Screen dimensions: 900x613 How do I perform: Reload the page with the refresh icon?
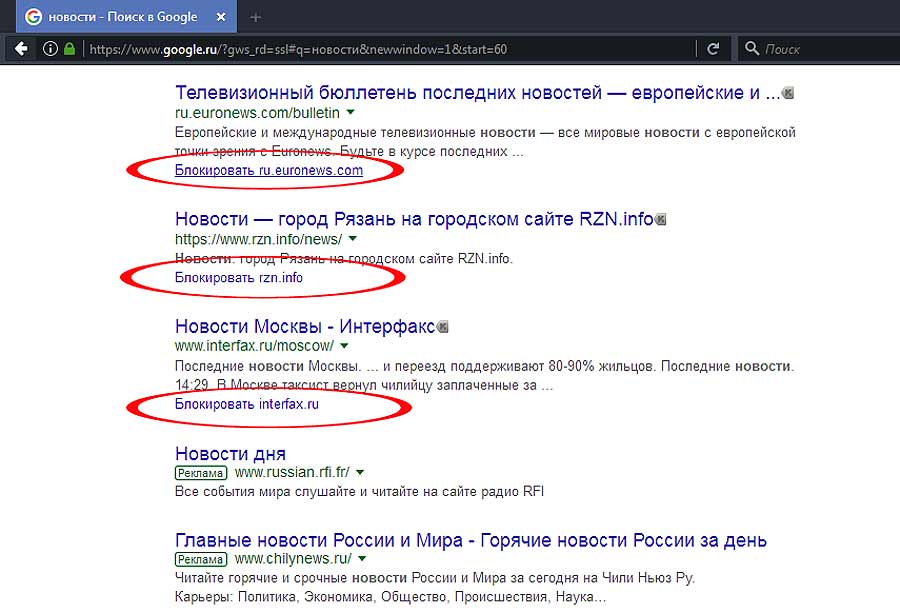(713, 49)
